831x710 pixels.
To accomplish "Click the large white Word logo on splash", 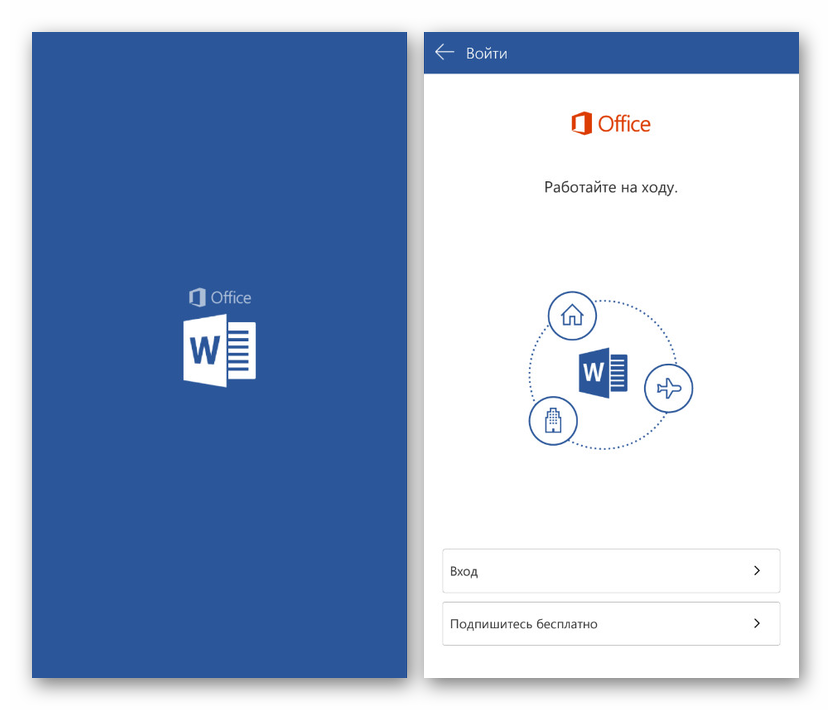I will pyautogui.click(x=219, y=350).
